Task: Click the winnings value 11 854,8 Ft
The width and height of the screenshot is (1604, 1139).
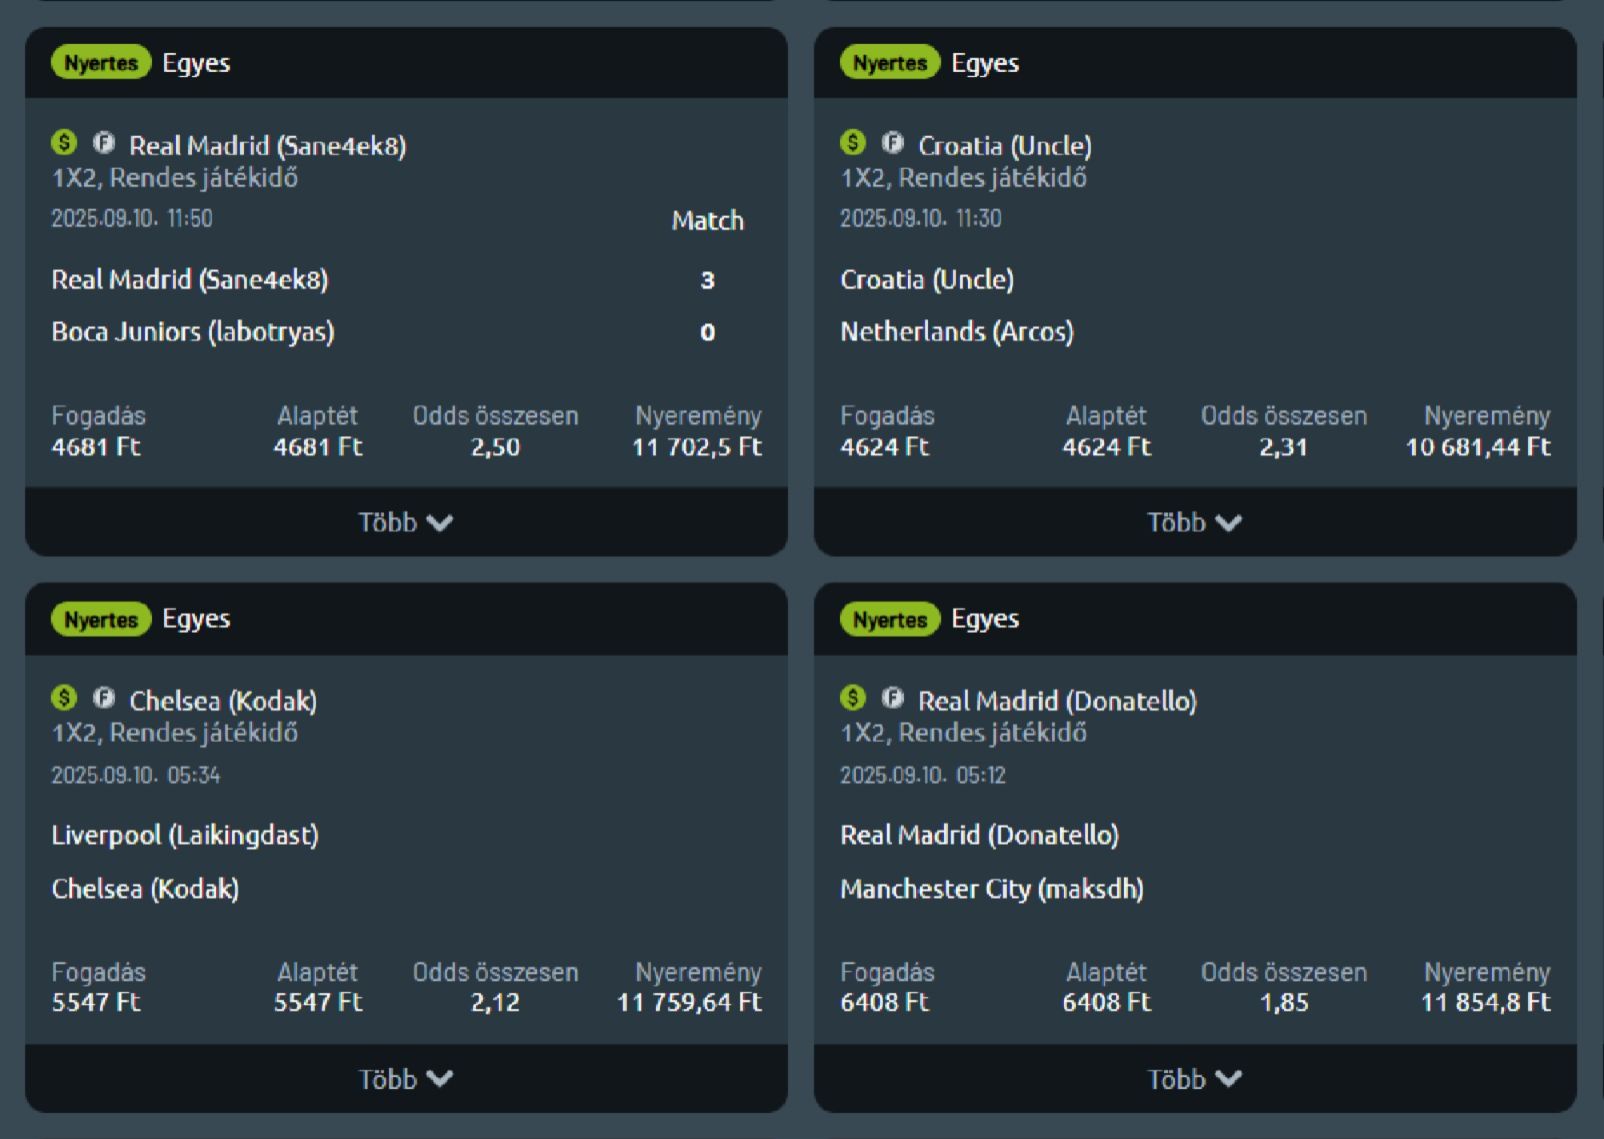Action: click(x=1486, y=1002)
